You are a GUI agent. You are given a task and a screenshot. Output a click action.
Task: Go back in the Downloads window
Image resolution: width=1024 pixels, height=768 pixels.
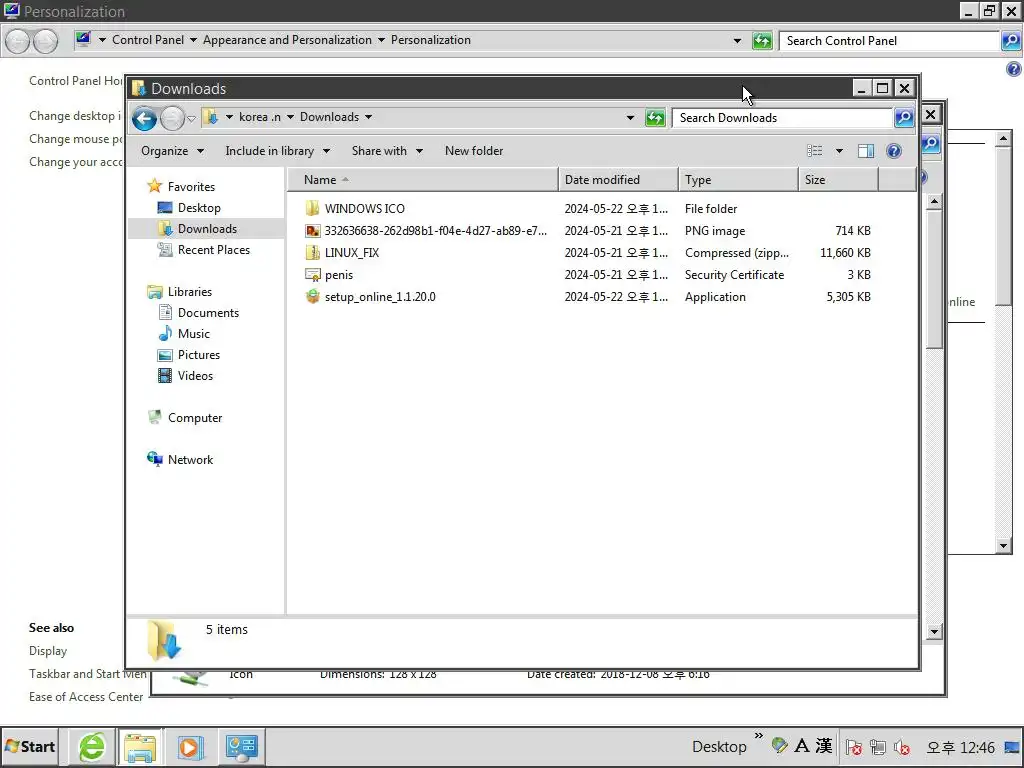[x=144, y=118]
